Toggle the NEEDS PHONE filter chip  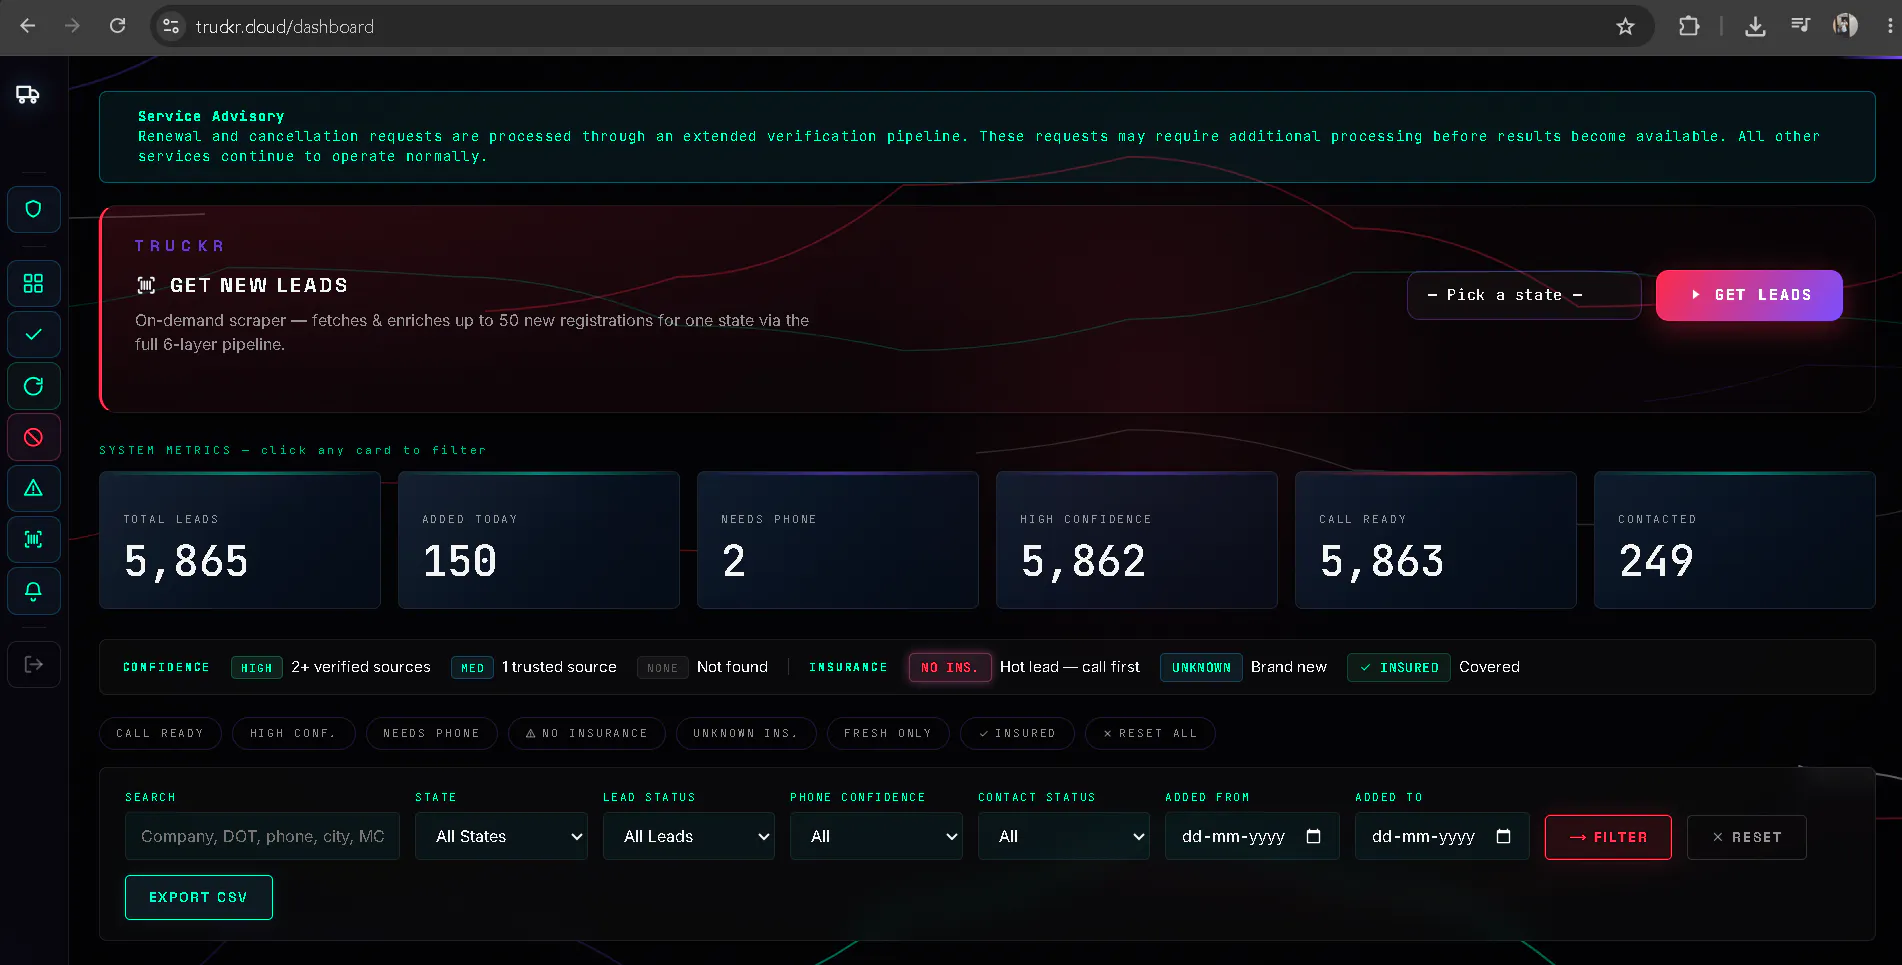(431, 734)
